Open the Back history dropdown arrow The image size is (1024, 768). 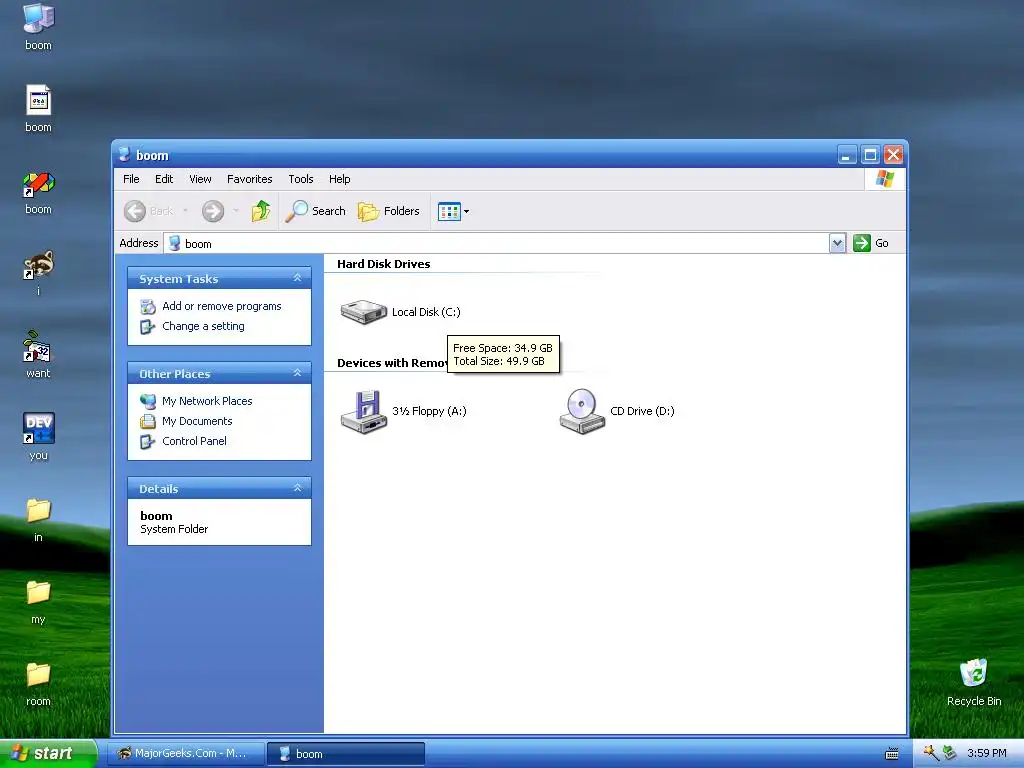pos(185,211)
